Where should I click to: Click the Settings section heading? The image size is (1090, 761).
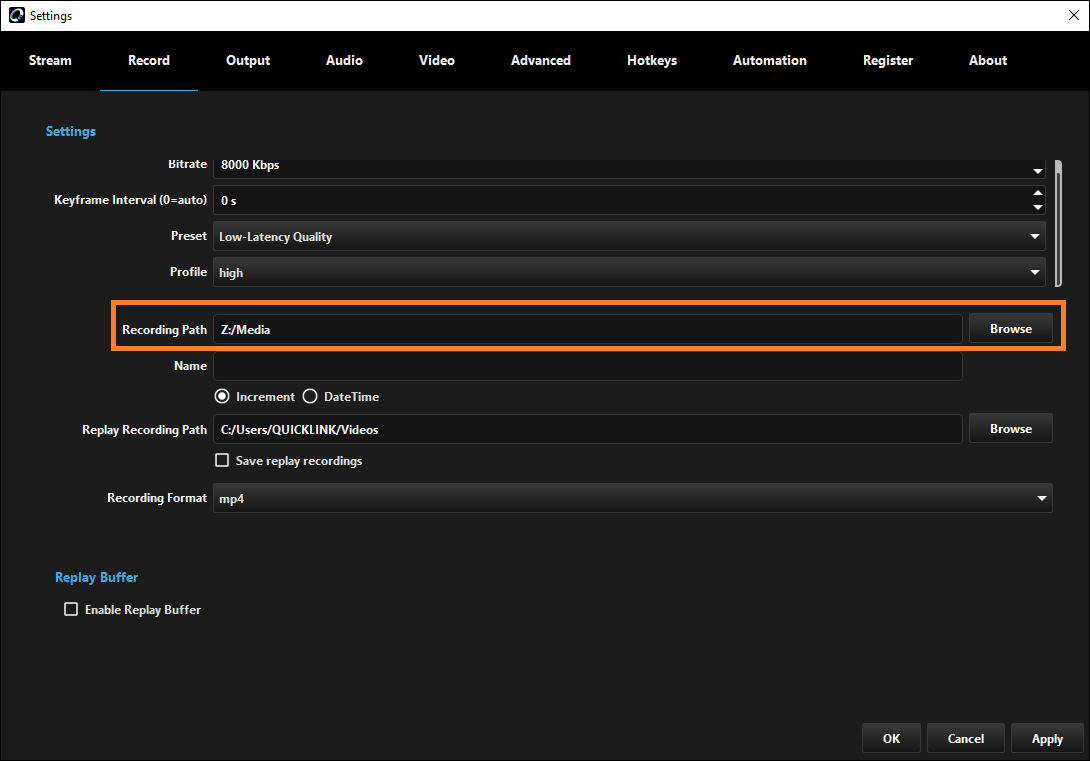point(71,131)
